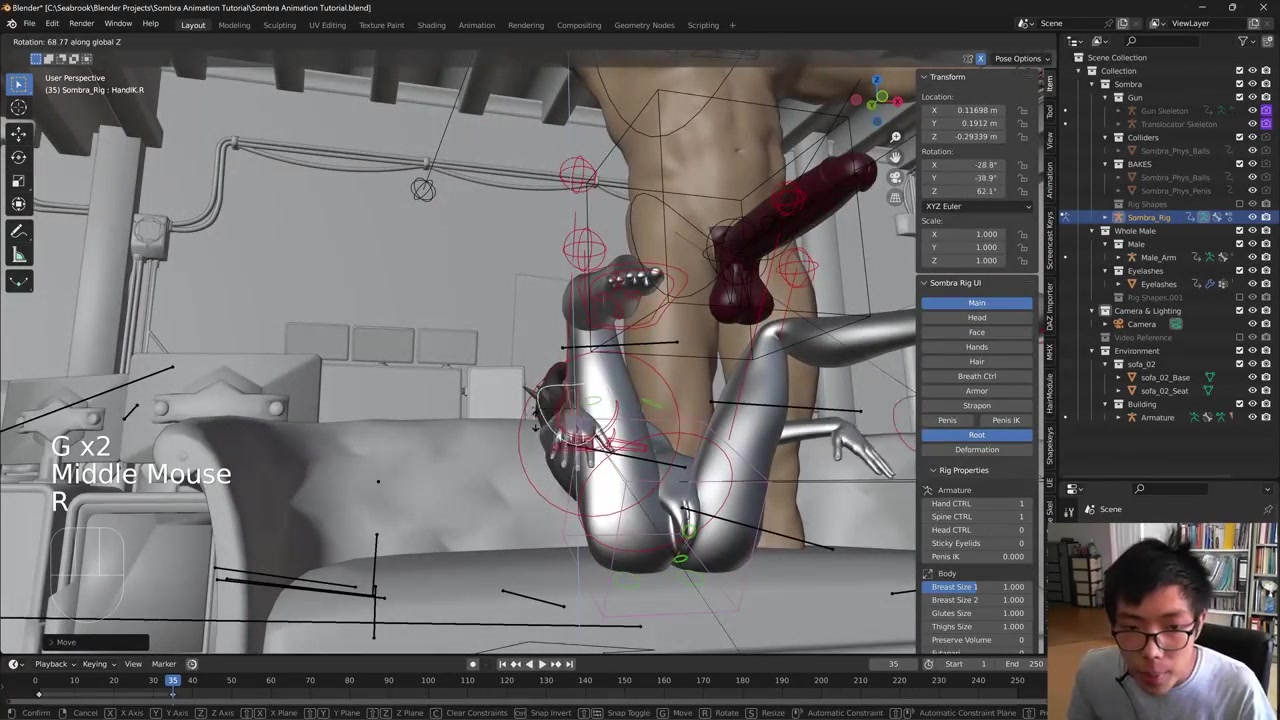Image resolution: width=1280 pixels, height=720 pixels.
Task: Activate the 3D Cursor tool
Action: 18,108
